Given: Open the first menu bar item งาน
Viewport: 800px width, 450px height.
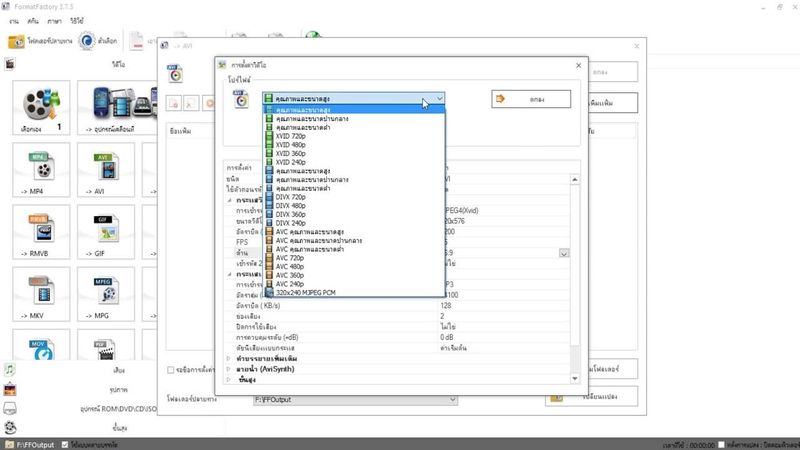Looking at the screenshot, I should (x=14, y=21).
